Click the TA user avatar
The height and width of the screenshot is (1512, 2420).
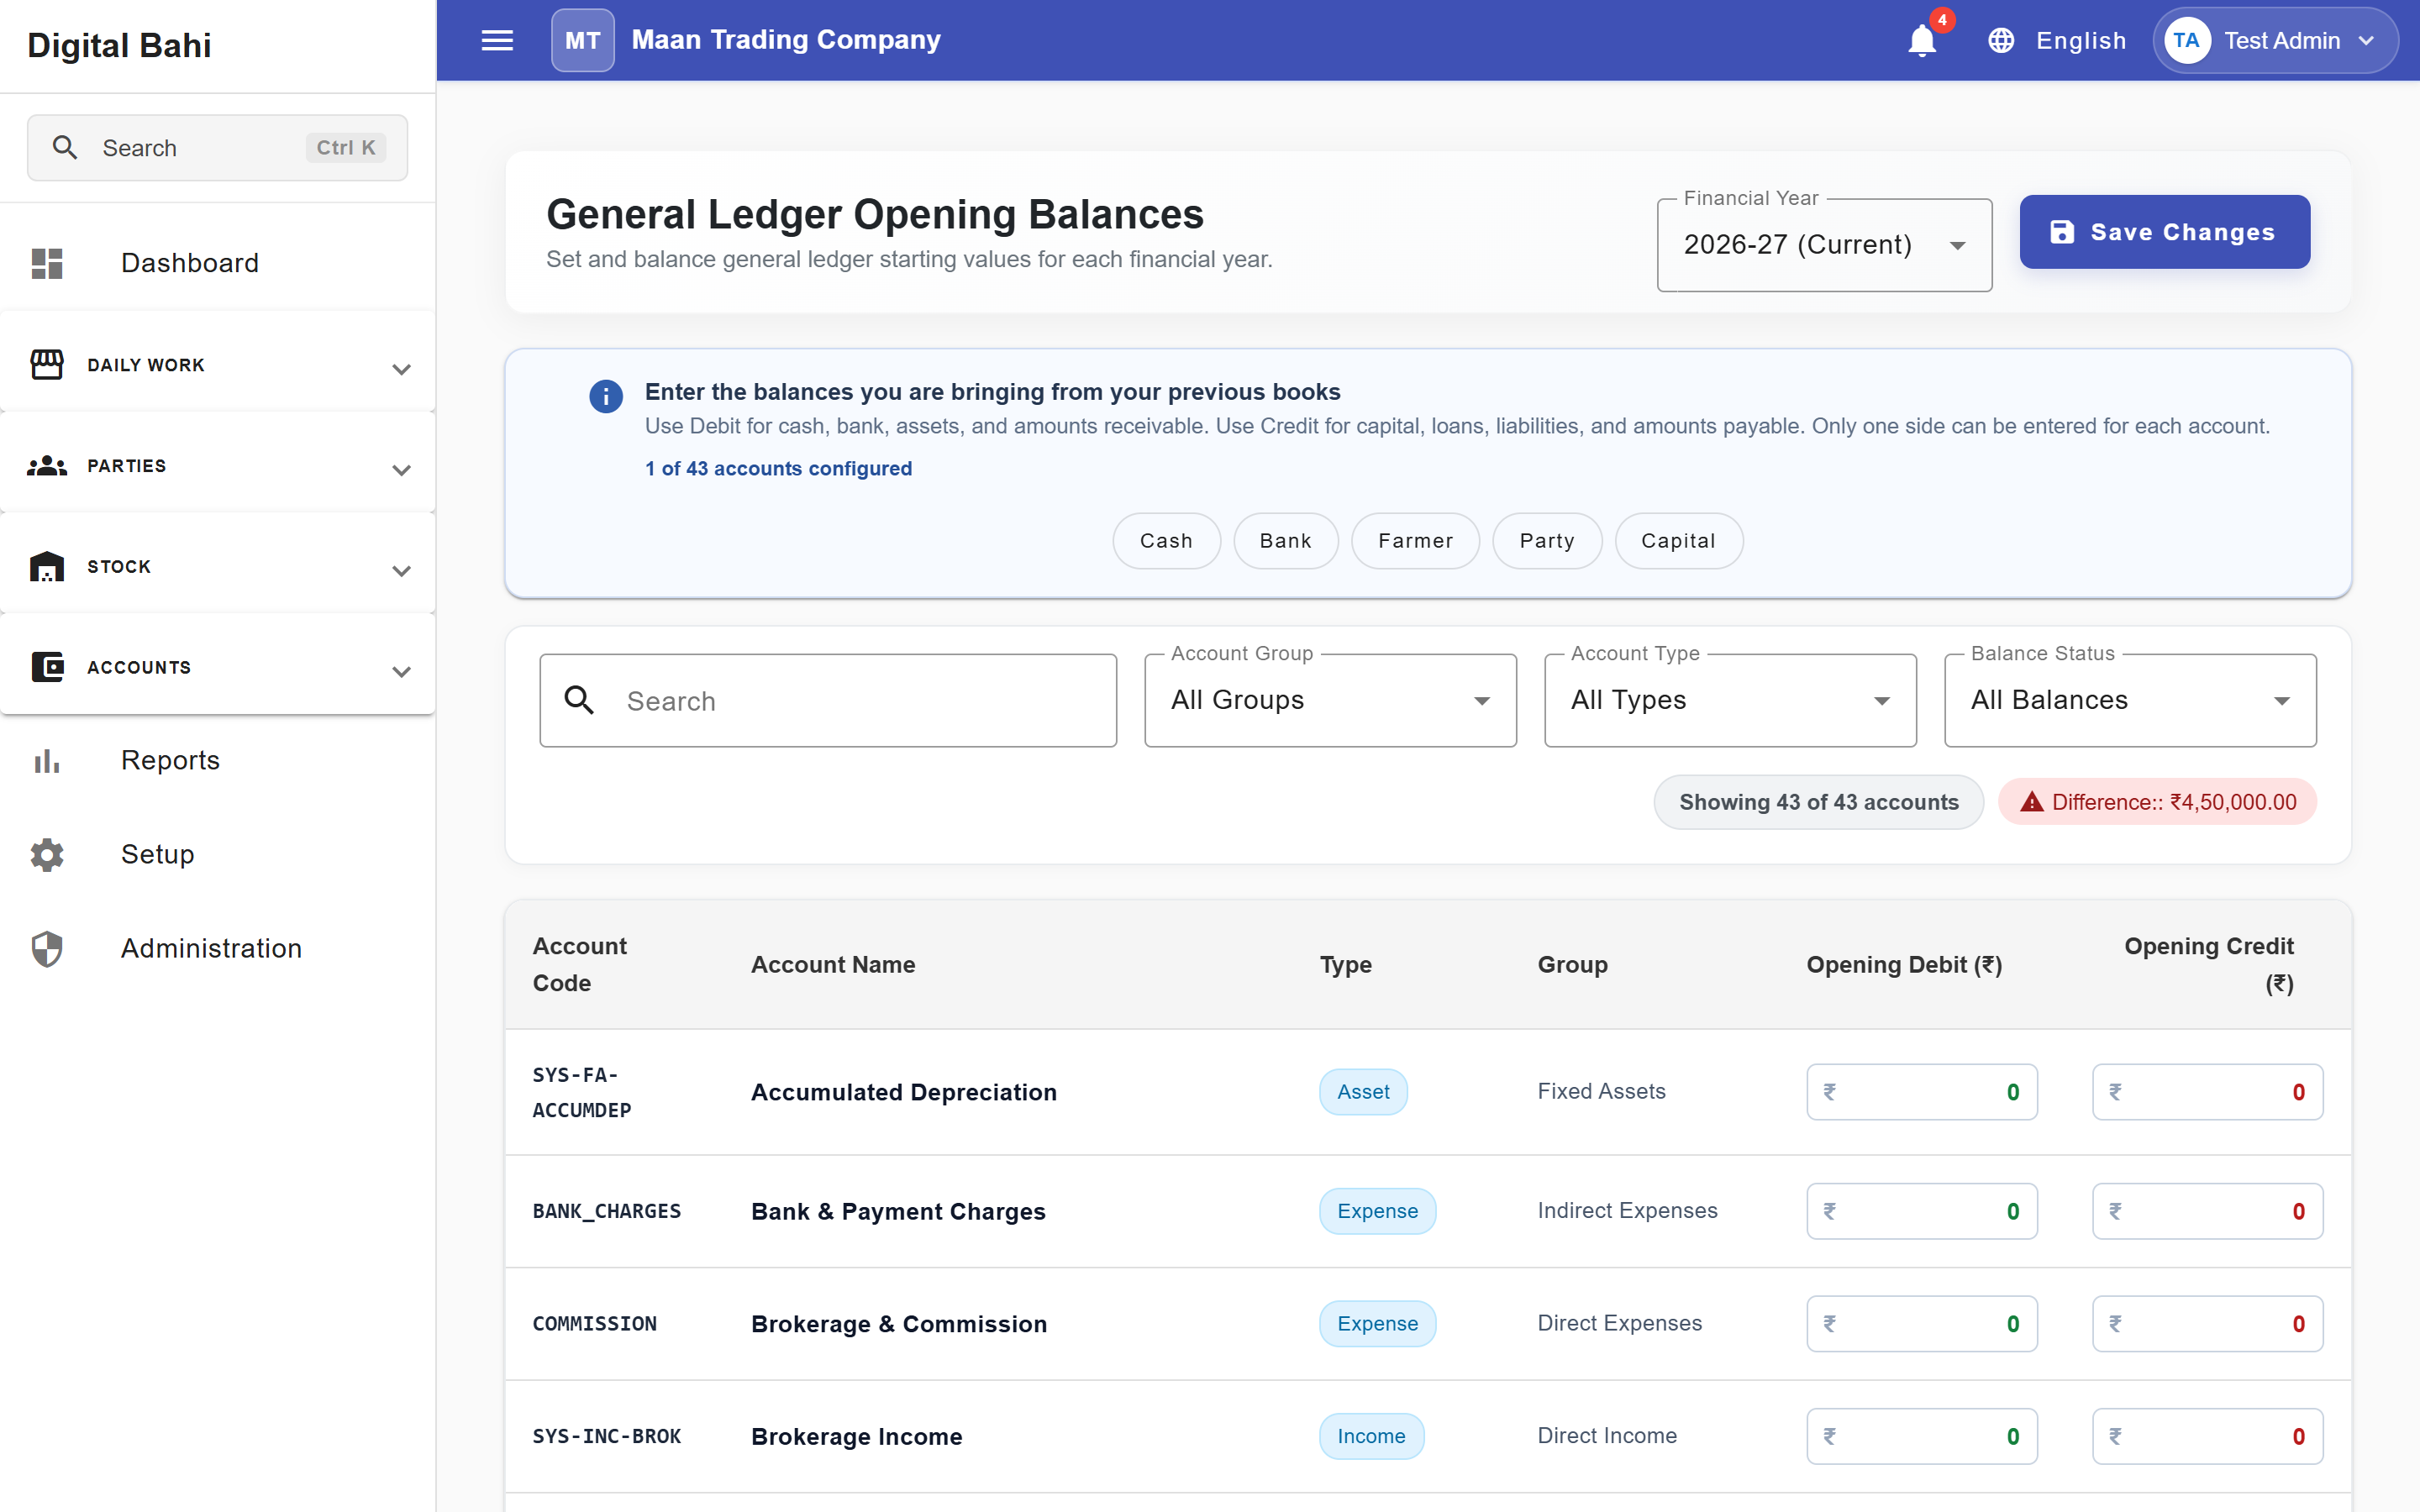coord(2186,40)
